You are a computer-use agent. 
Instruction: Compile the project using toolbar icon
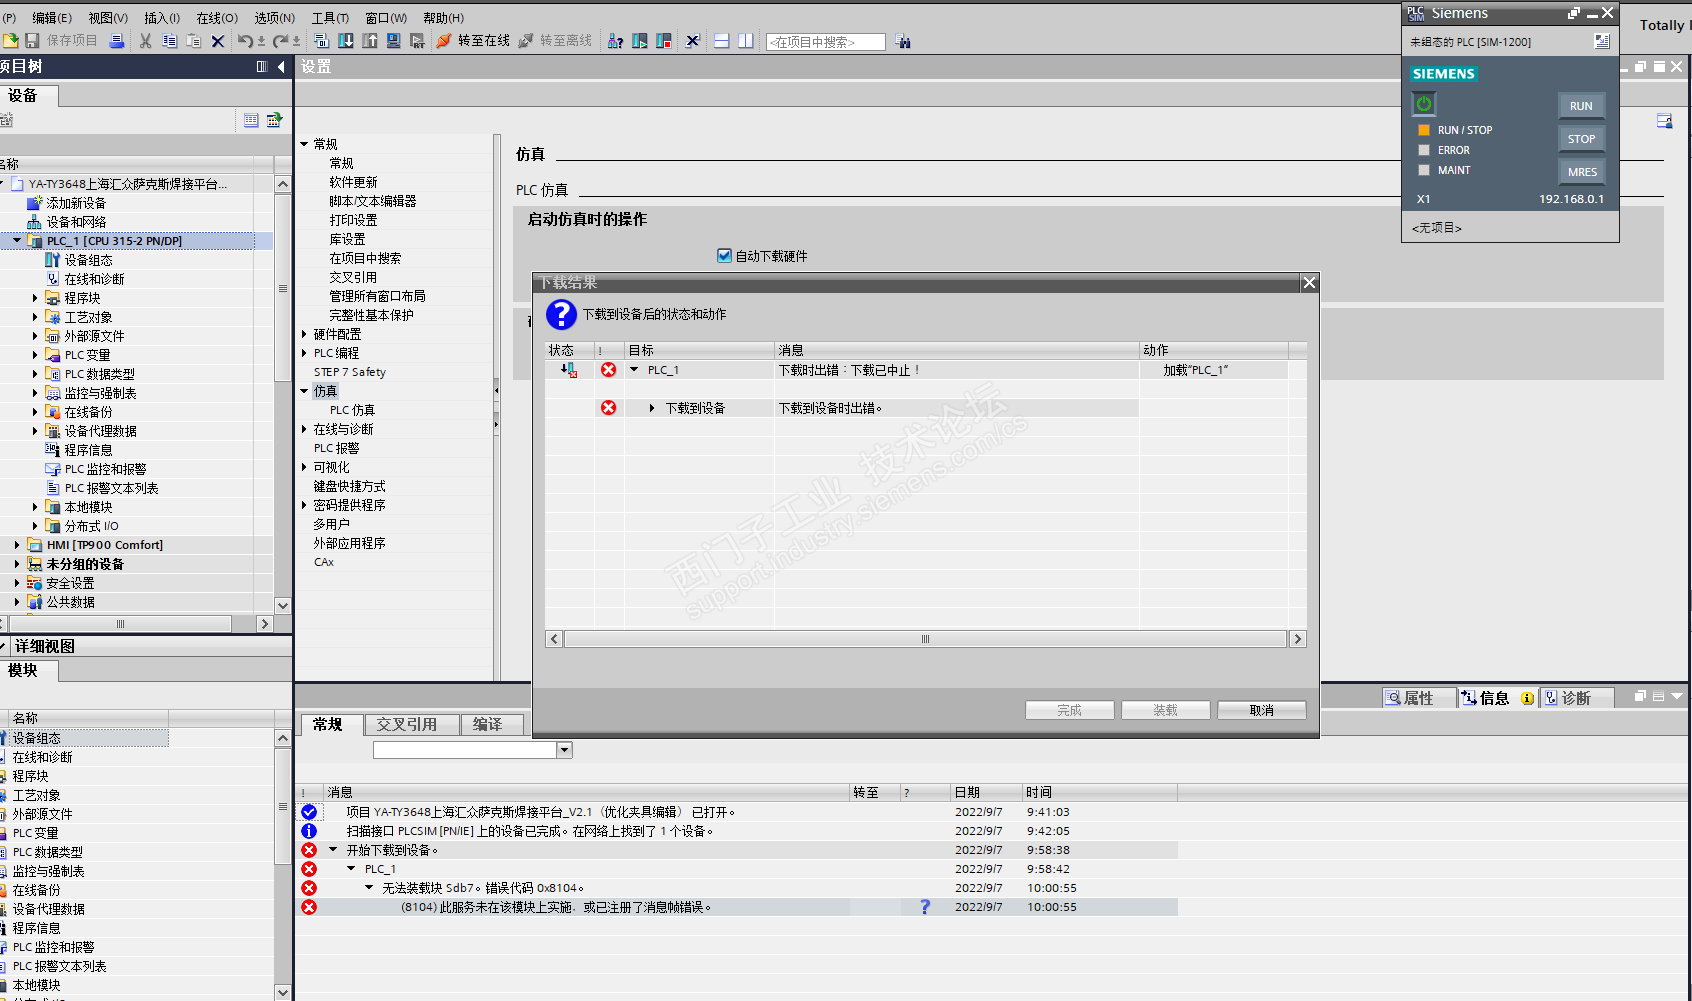[x=321, y=41]
